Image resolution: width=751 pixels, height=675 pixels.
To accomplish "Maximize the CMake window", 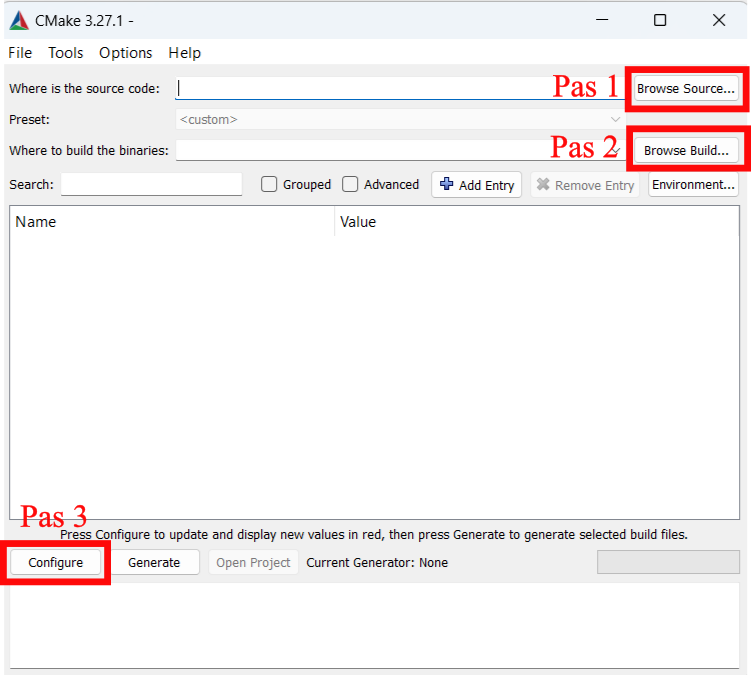I will [x=660, y=20].
